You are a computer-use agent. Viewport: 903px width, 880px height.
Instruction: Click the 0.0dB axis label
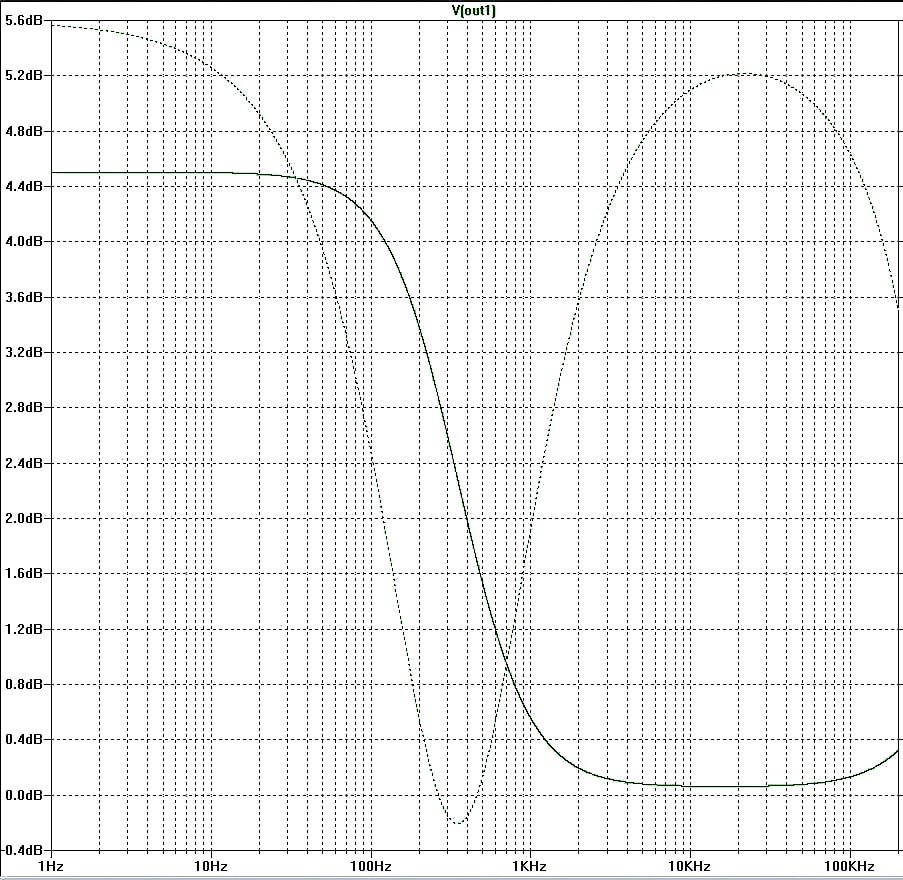[x=24, y=795]
